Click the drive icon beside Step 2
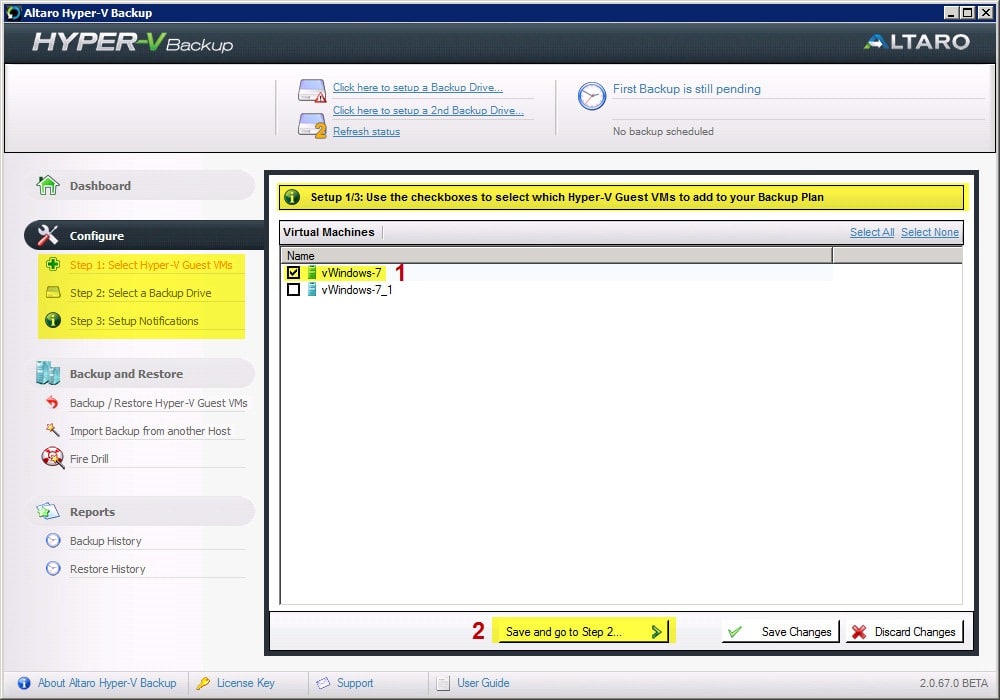Screen dimensions: 1000x700 (53, 292)
